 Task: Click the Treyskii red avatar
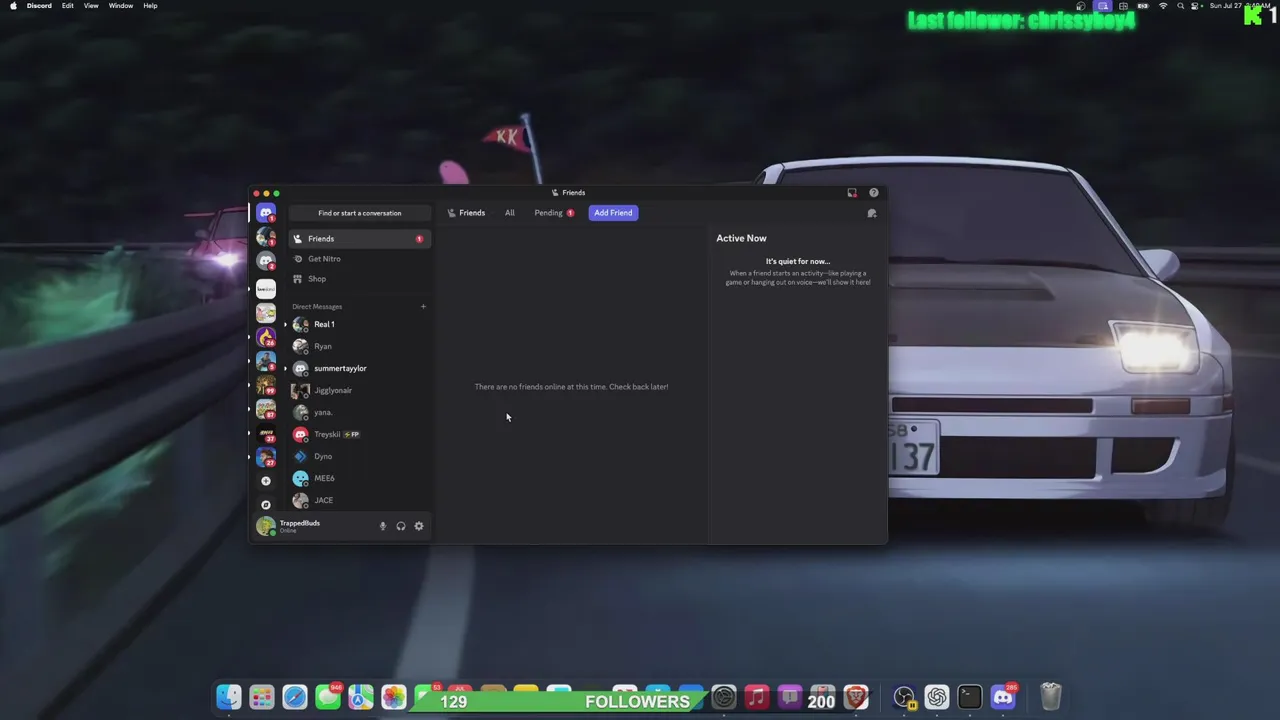point(300,434)
